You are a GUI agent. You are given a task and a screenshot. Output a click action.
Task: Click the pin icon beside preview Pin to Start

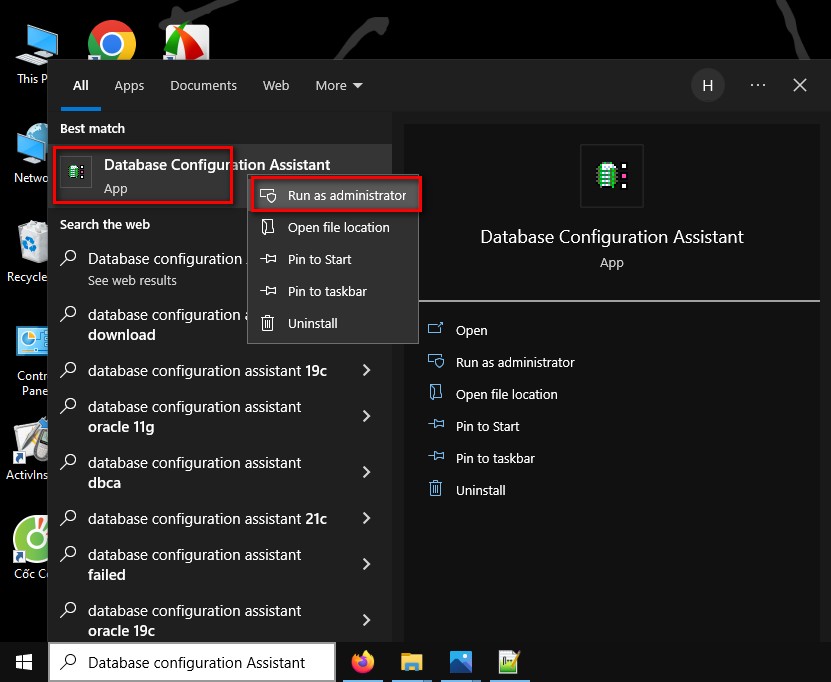(x=436, y=424)
